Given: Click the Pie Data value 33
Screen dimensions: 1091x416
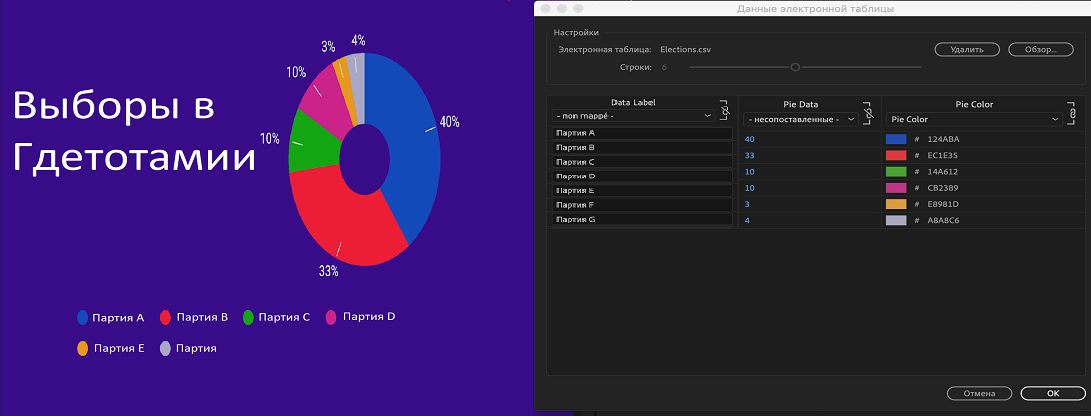Looking at the screenshot, I should [x=749, y=155].
